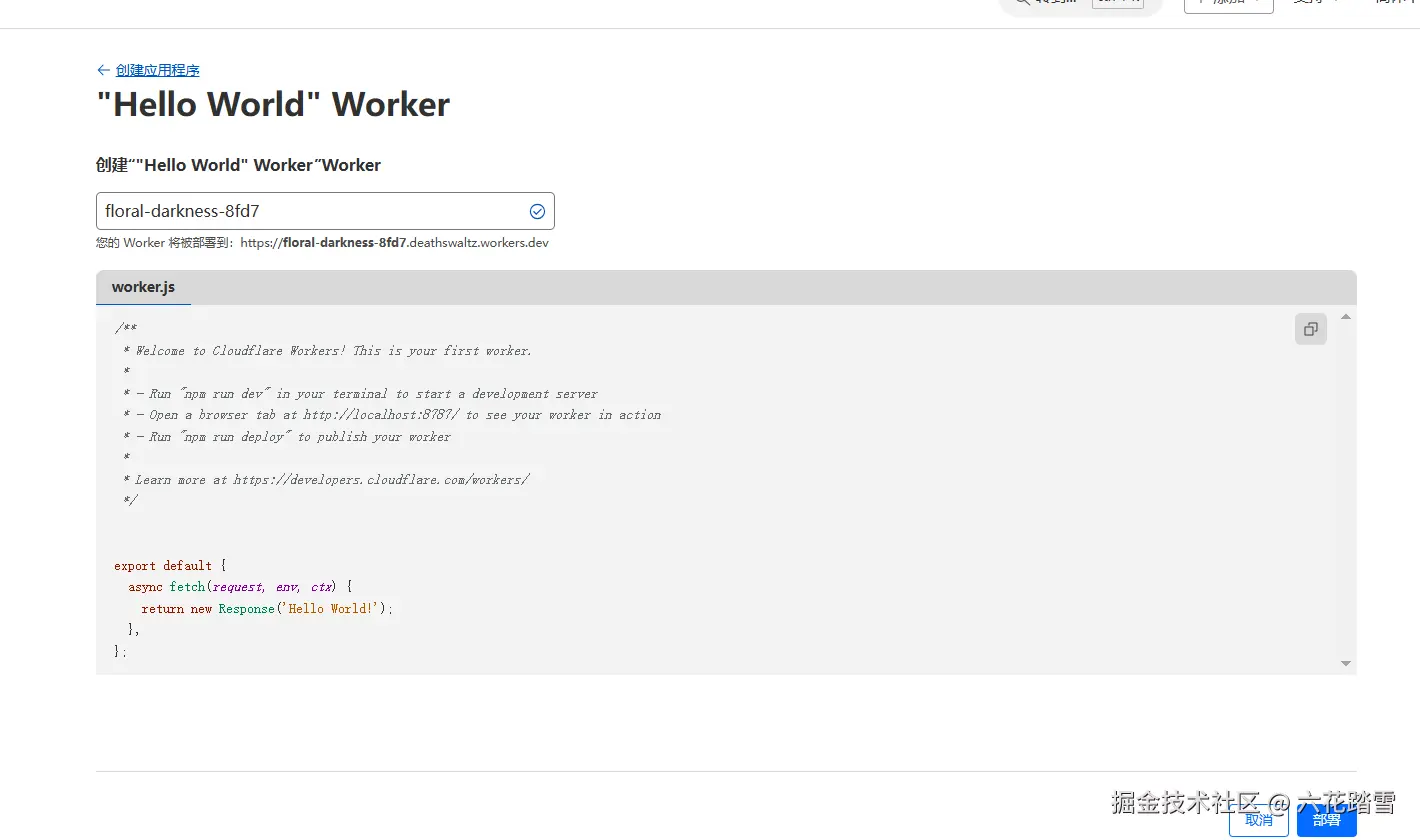Click the code editor scroll-up arrow
1420x840 pixels.
pyautogui.click(x=1345, y=317)
